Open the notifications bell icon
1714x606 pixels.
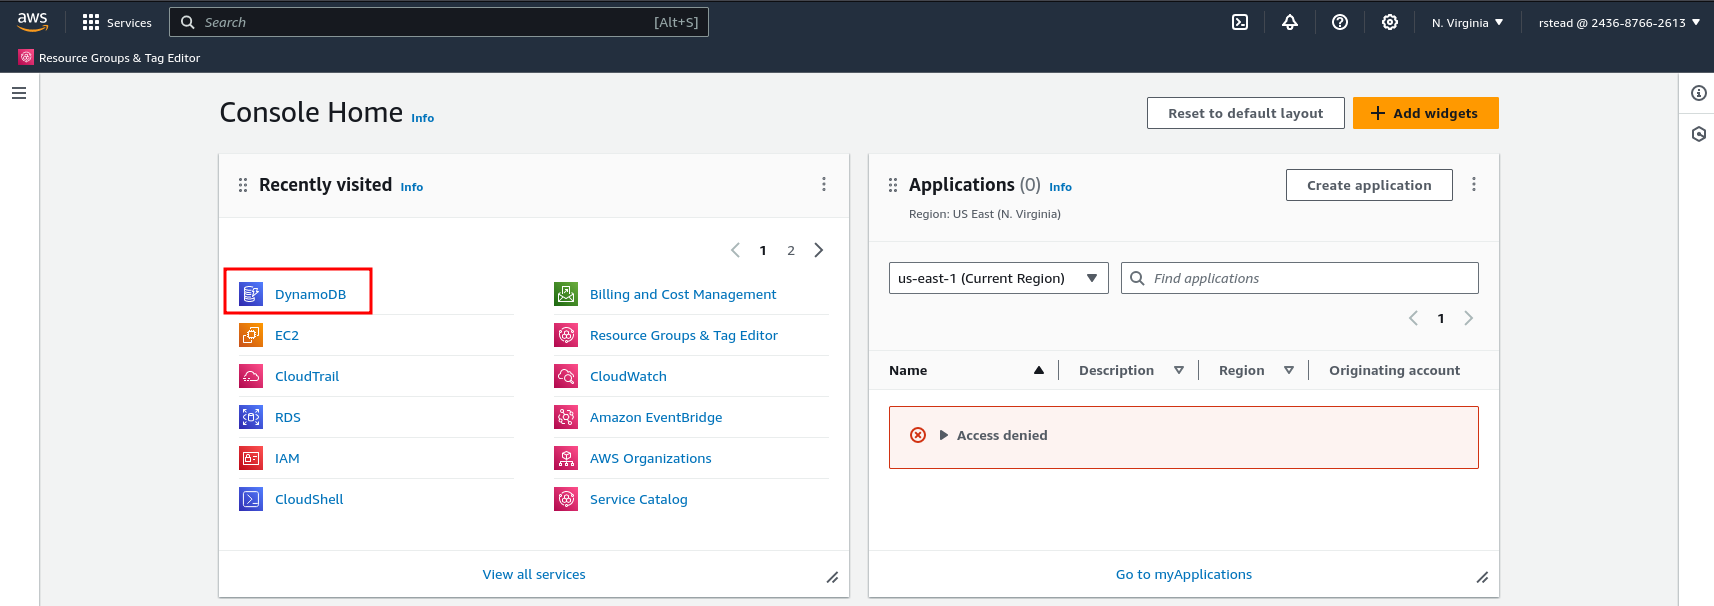pos(1290,22)
